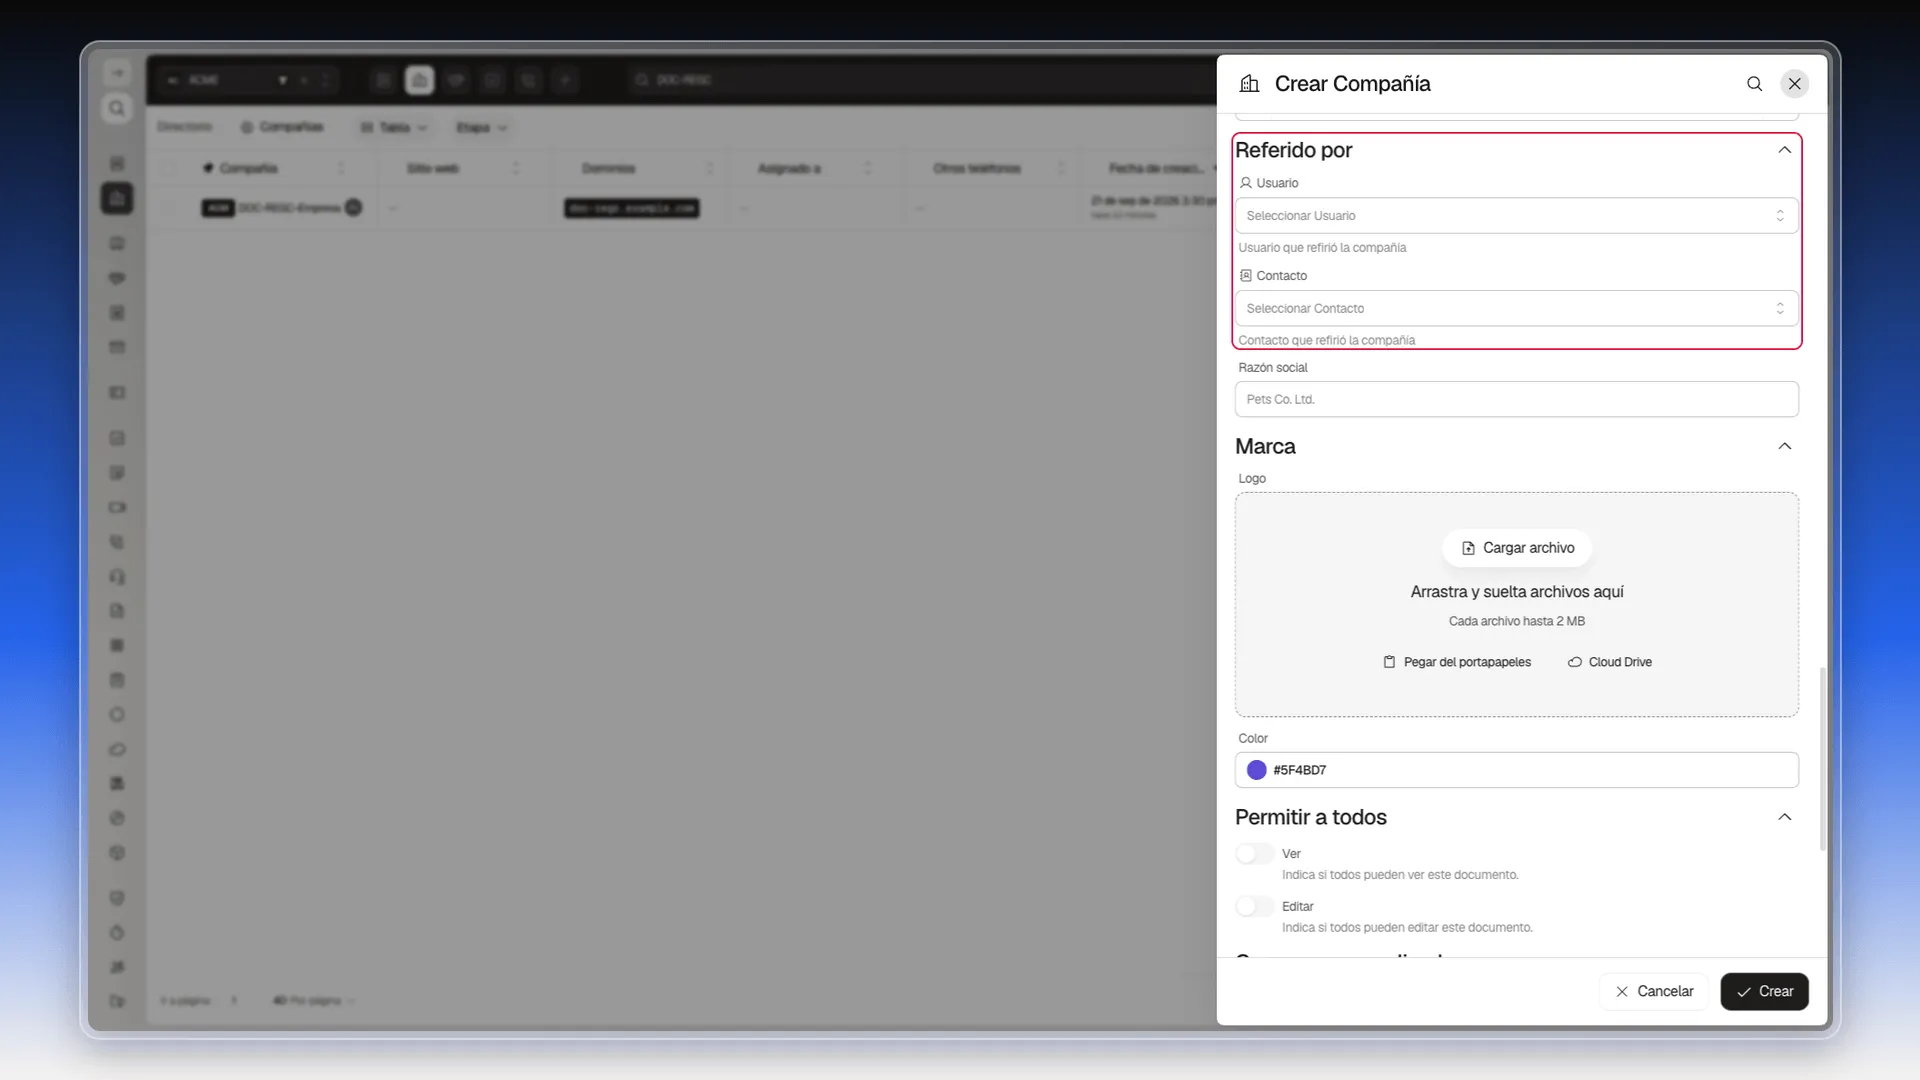
Task: Click the #5F4BD7 color input field
Action: point(1516,770)
